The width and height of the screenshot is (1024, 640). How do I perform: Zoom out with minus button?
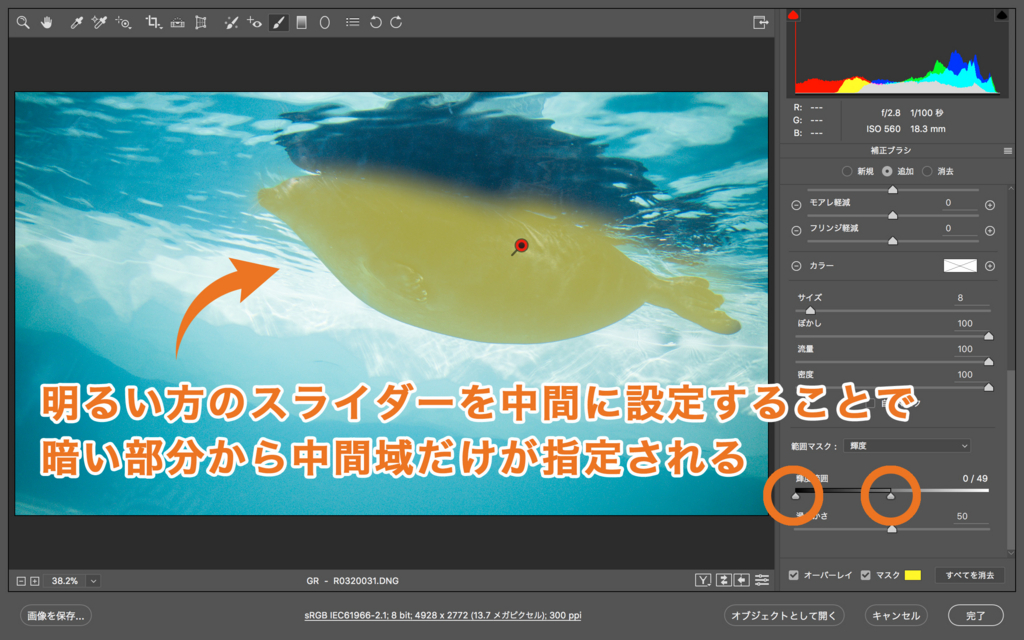click(x=21, y=581)
